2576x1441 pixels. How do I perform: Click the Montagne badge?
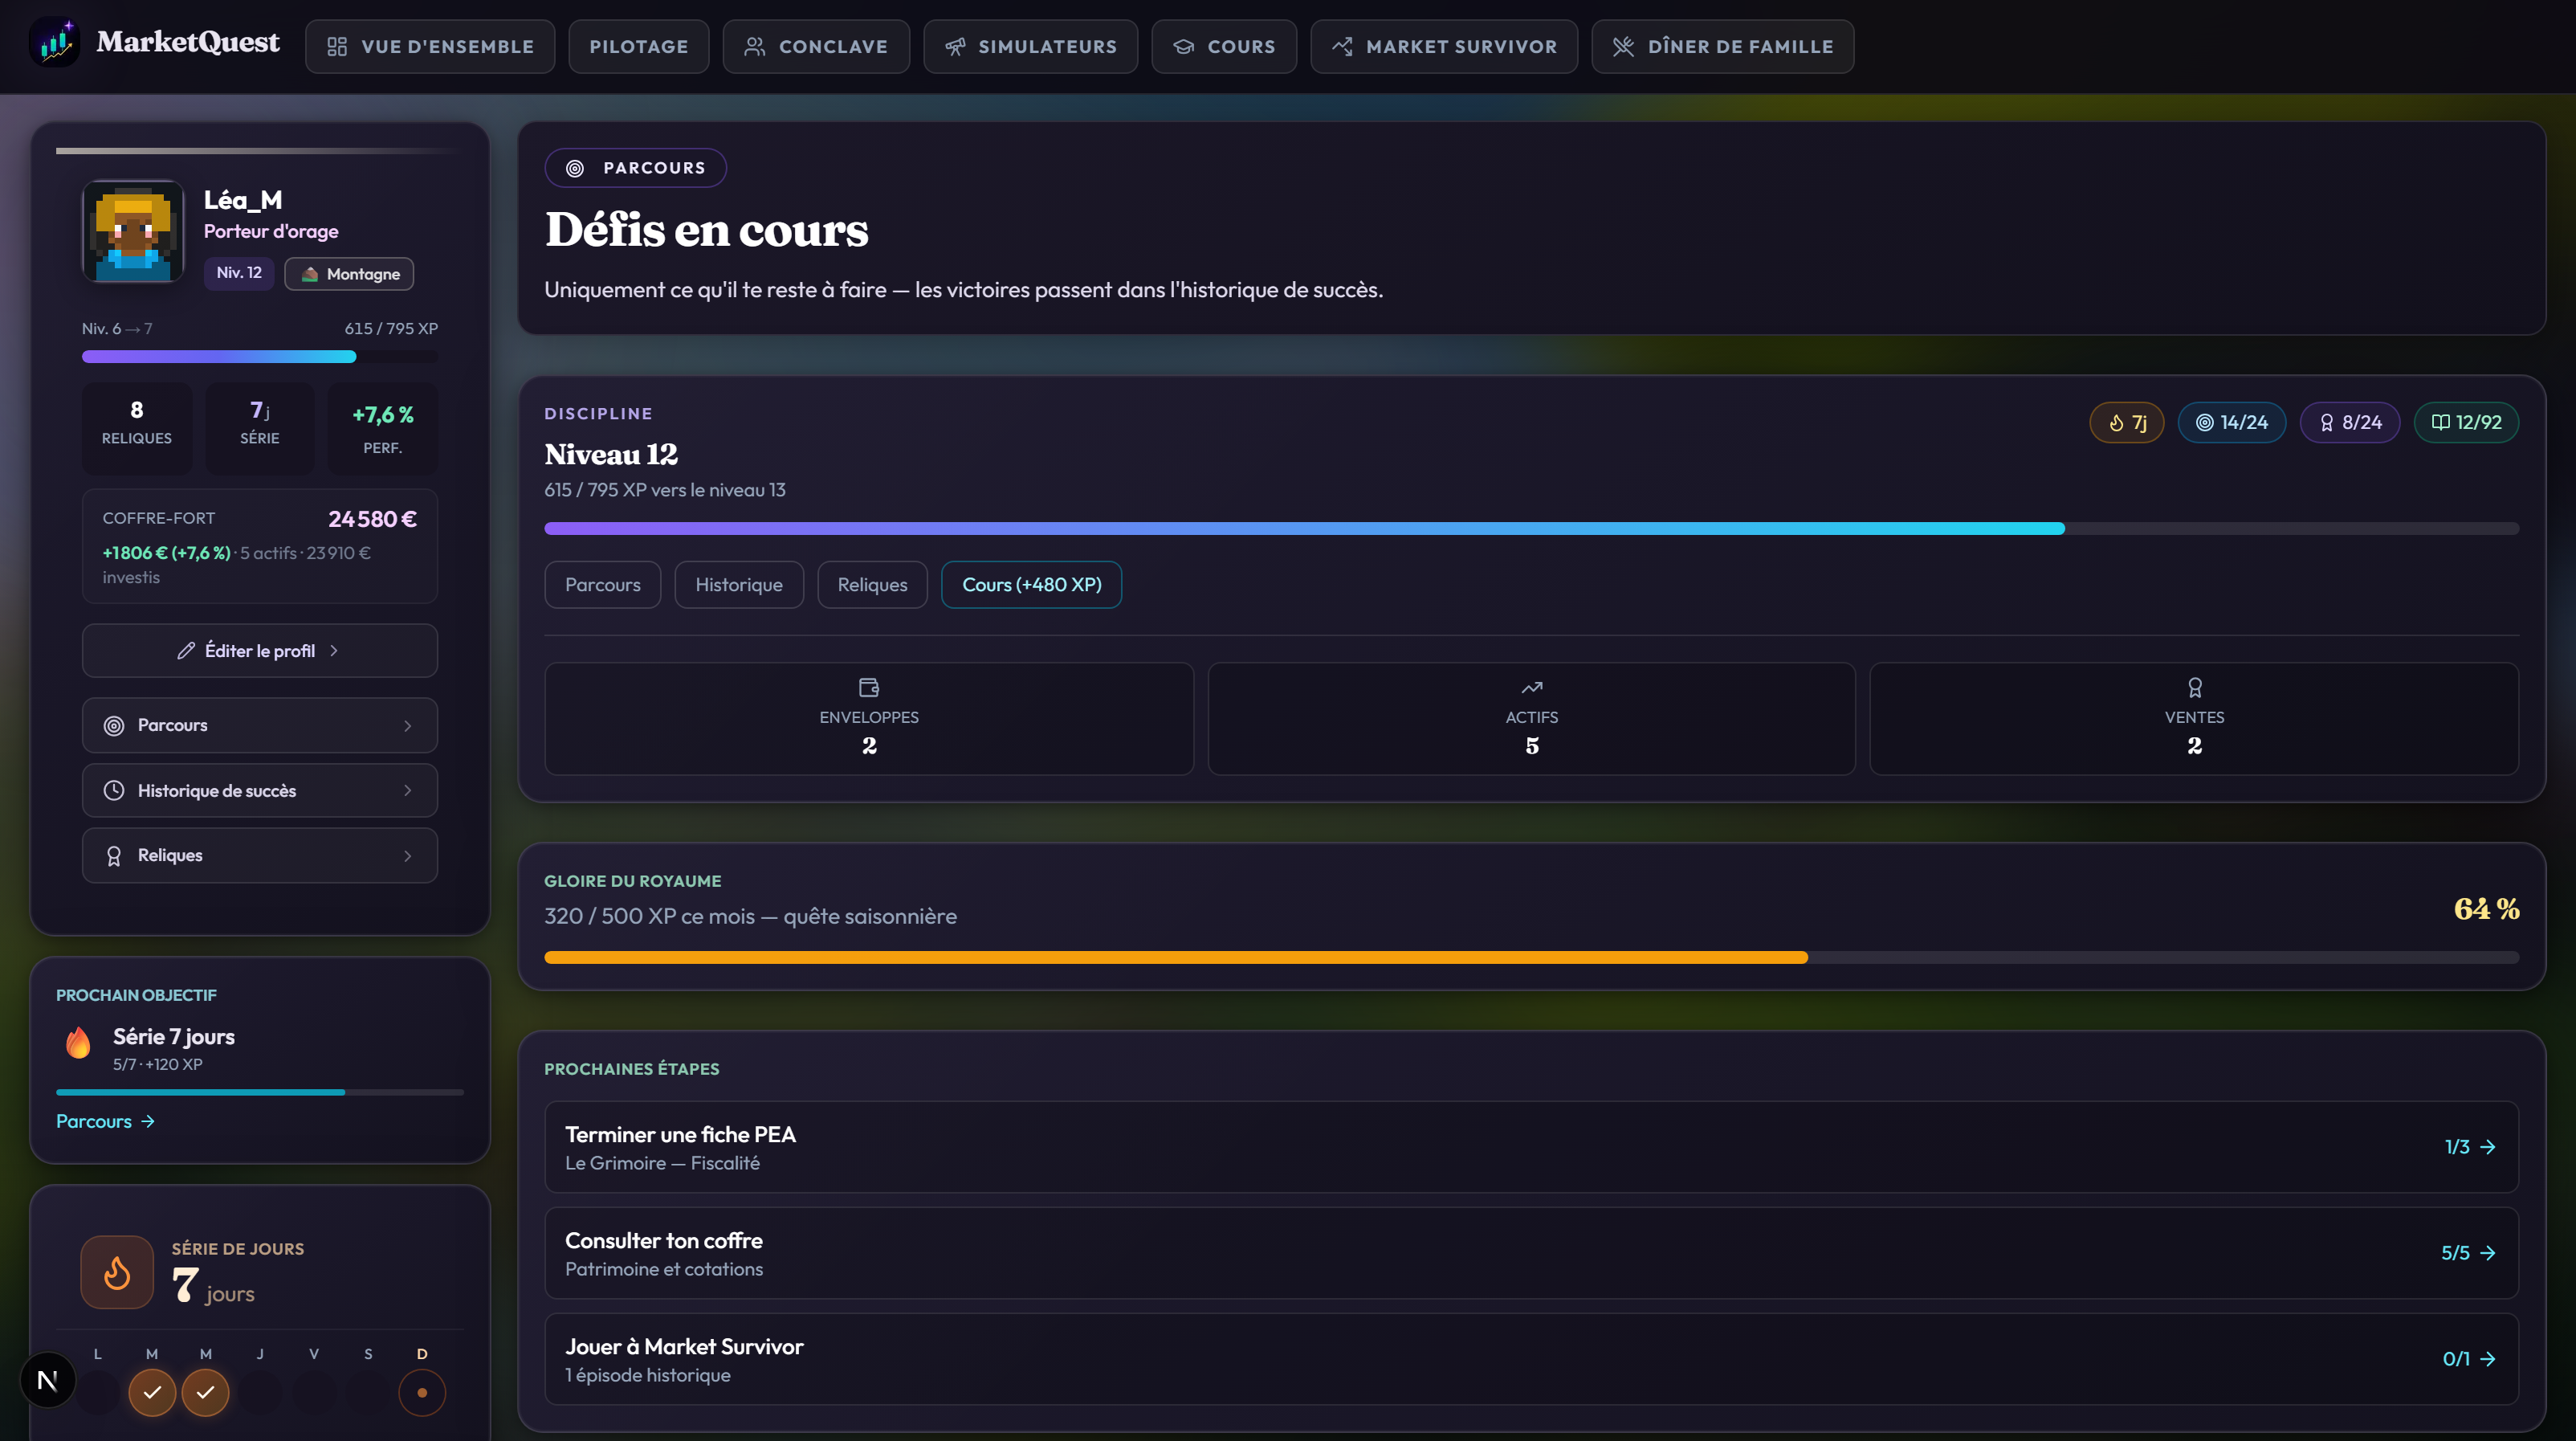[x=349, y=274]
